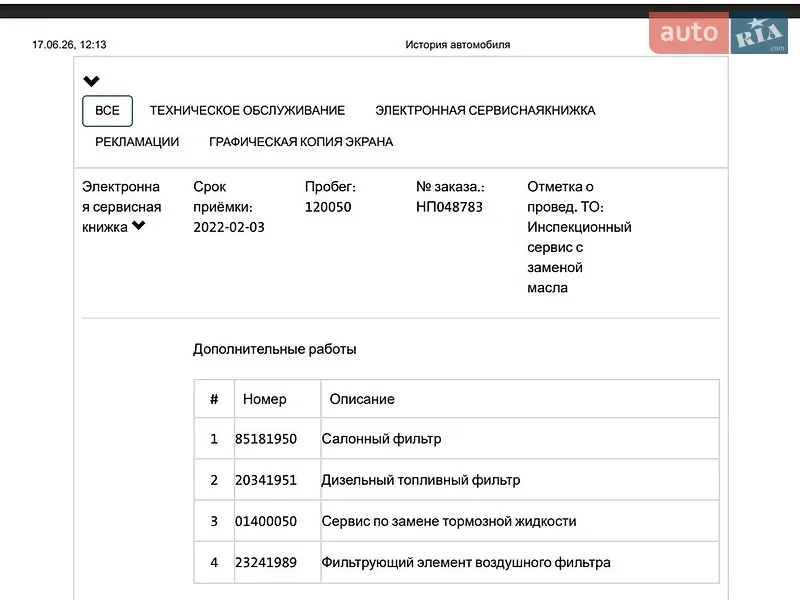800x600 pixels.
Task: Click the timestamp 17.06.26, 12:13
Action: click(x=69, y=44)
